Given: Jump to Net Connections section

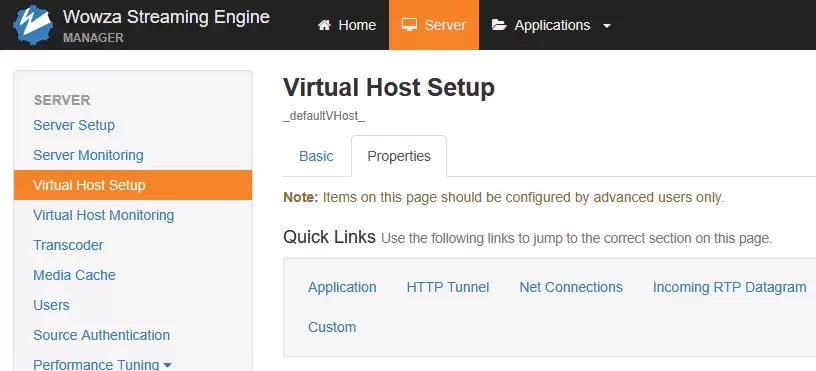Looking at the screenshot, I should coord(571,287).
